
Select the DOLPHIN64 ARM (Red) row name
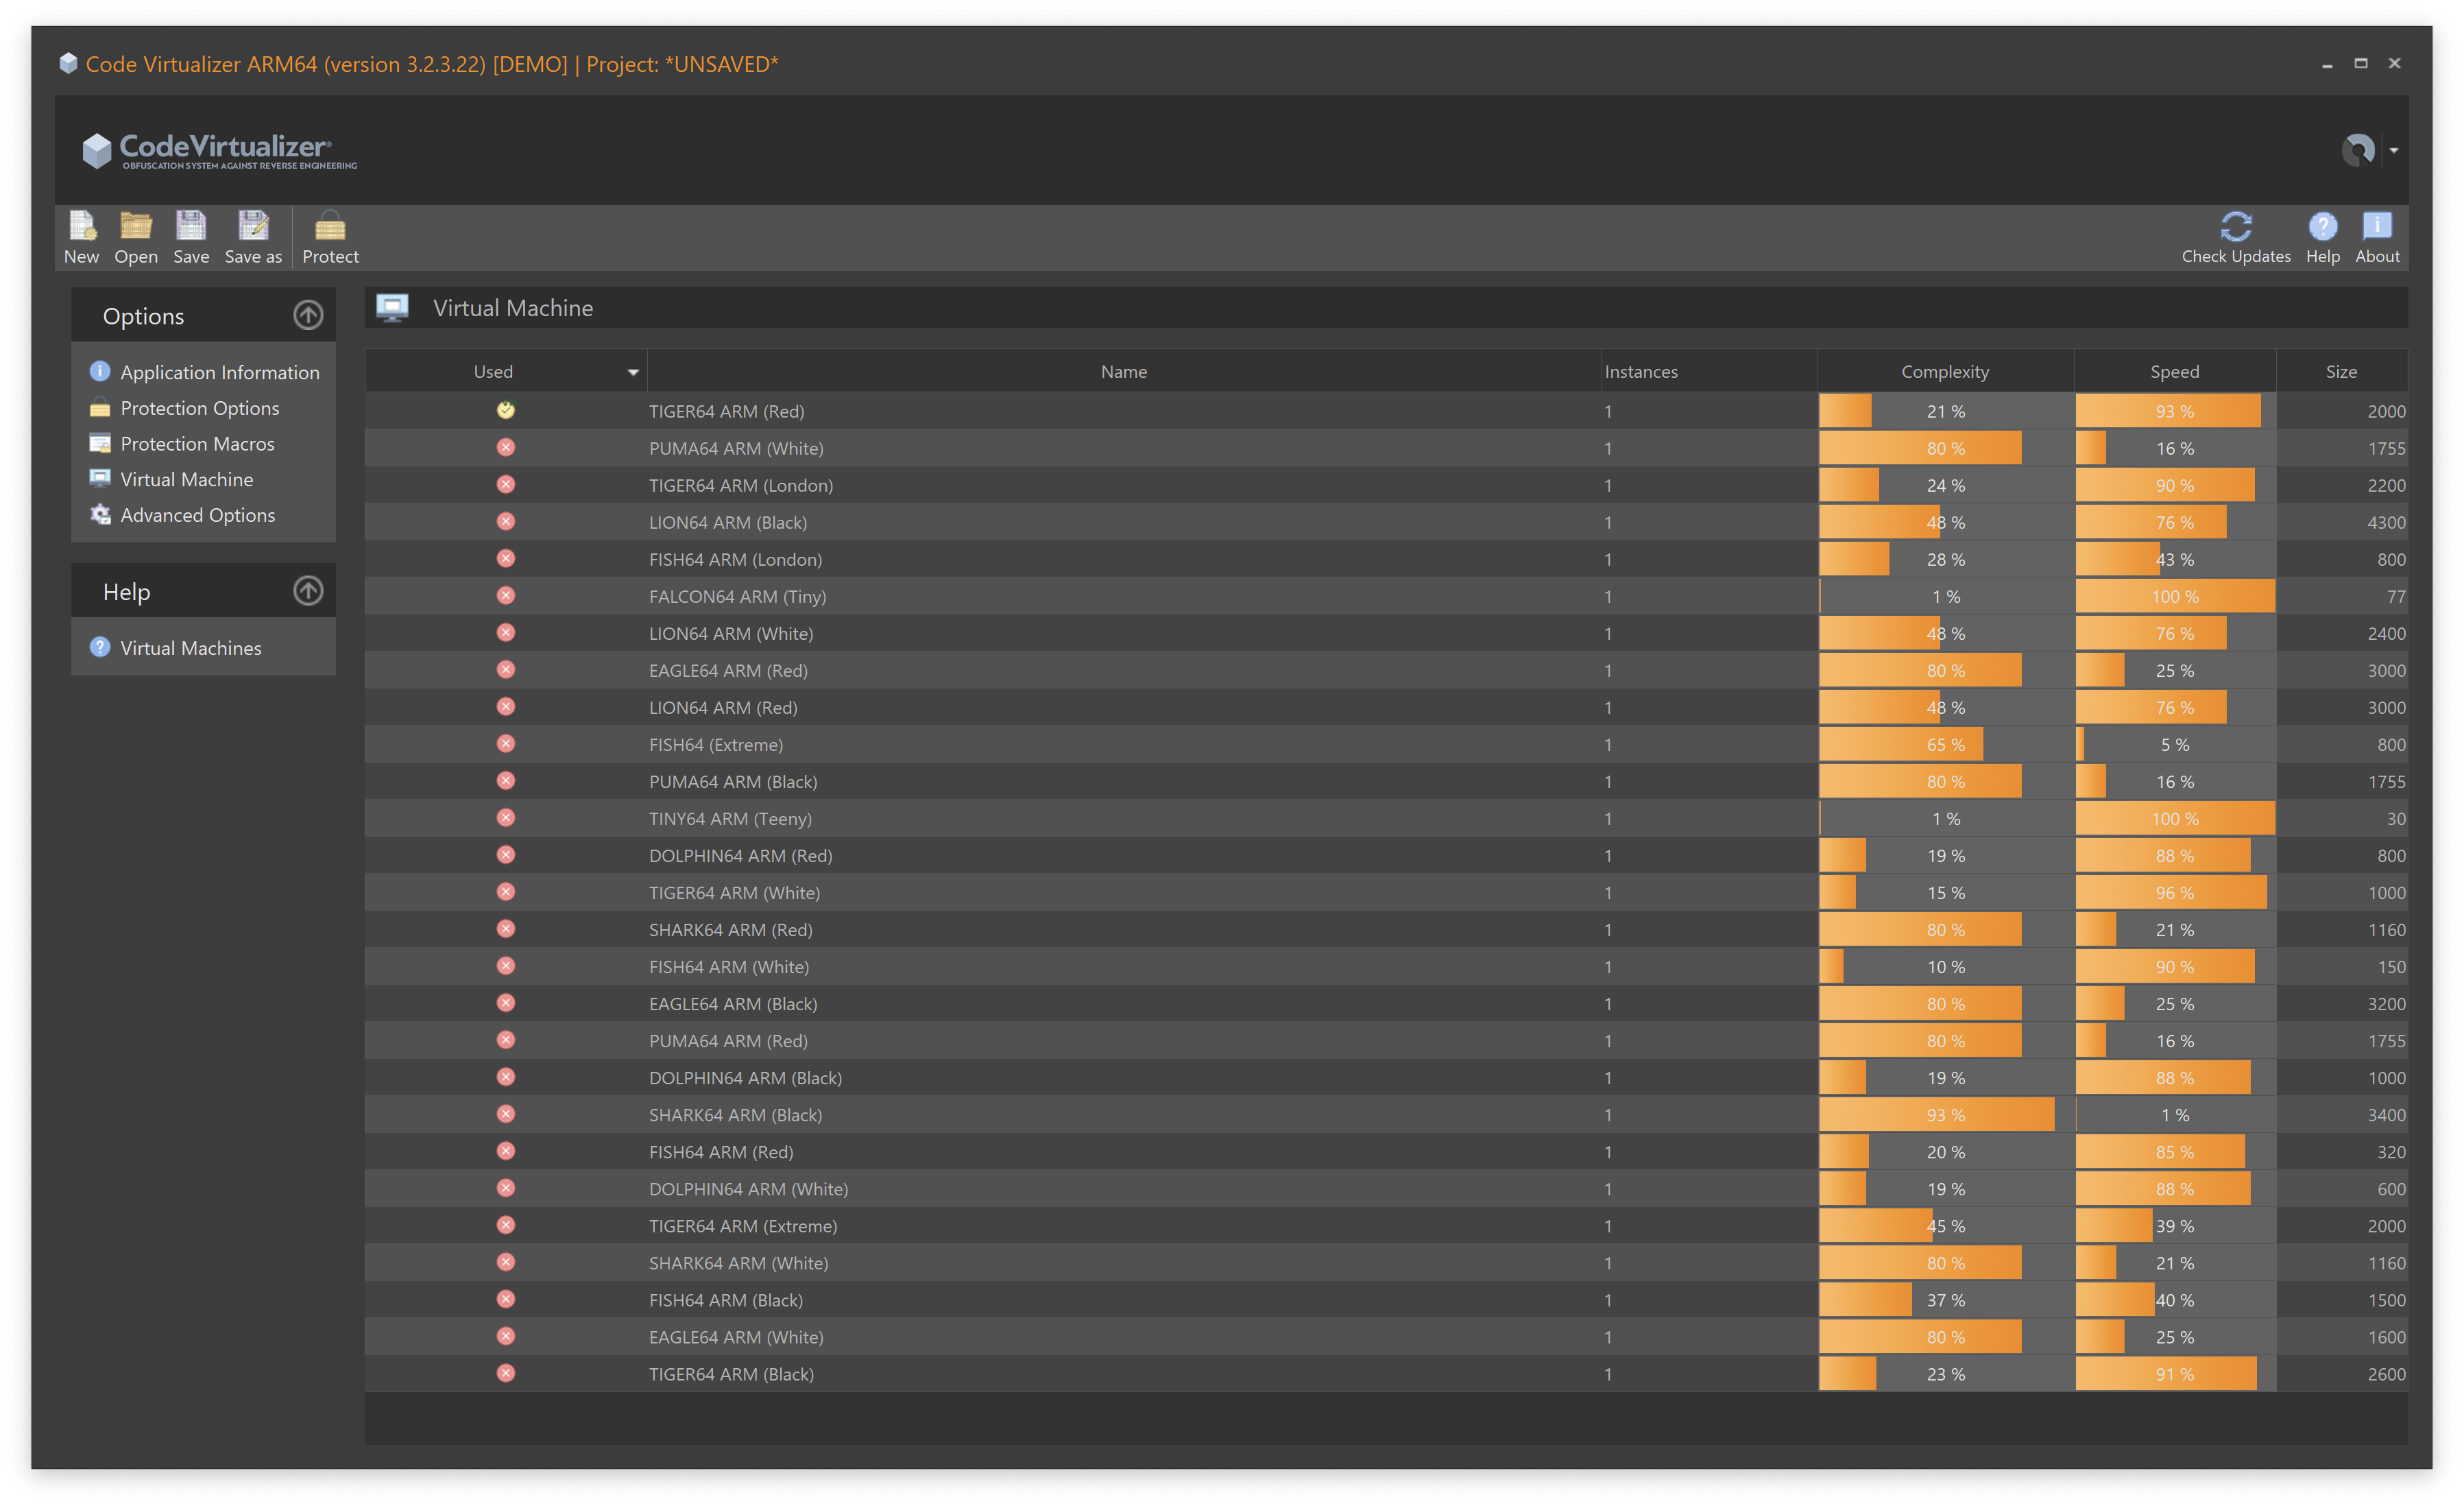tap(740, 856)
